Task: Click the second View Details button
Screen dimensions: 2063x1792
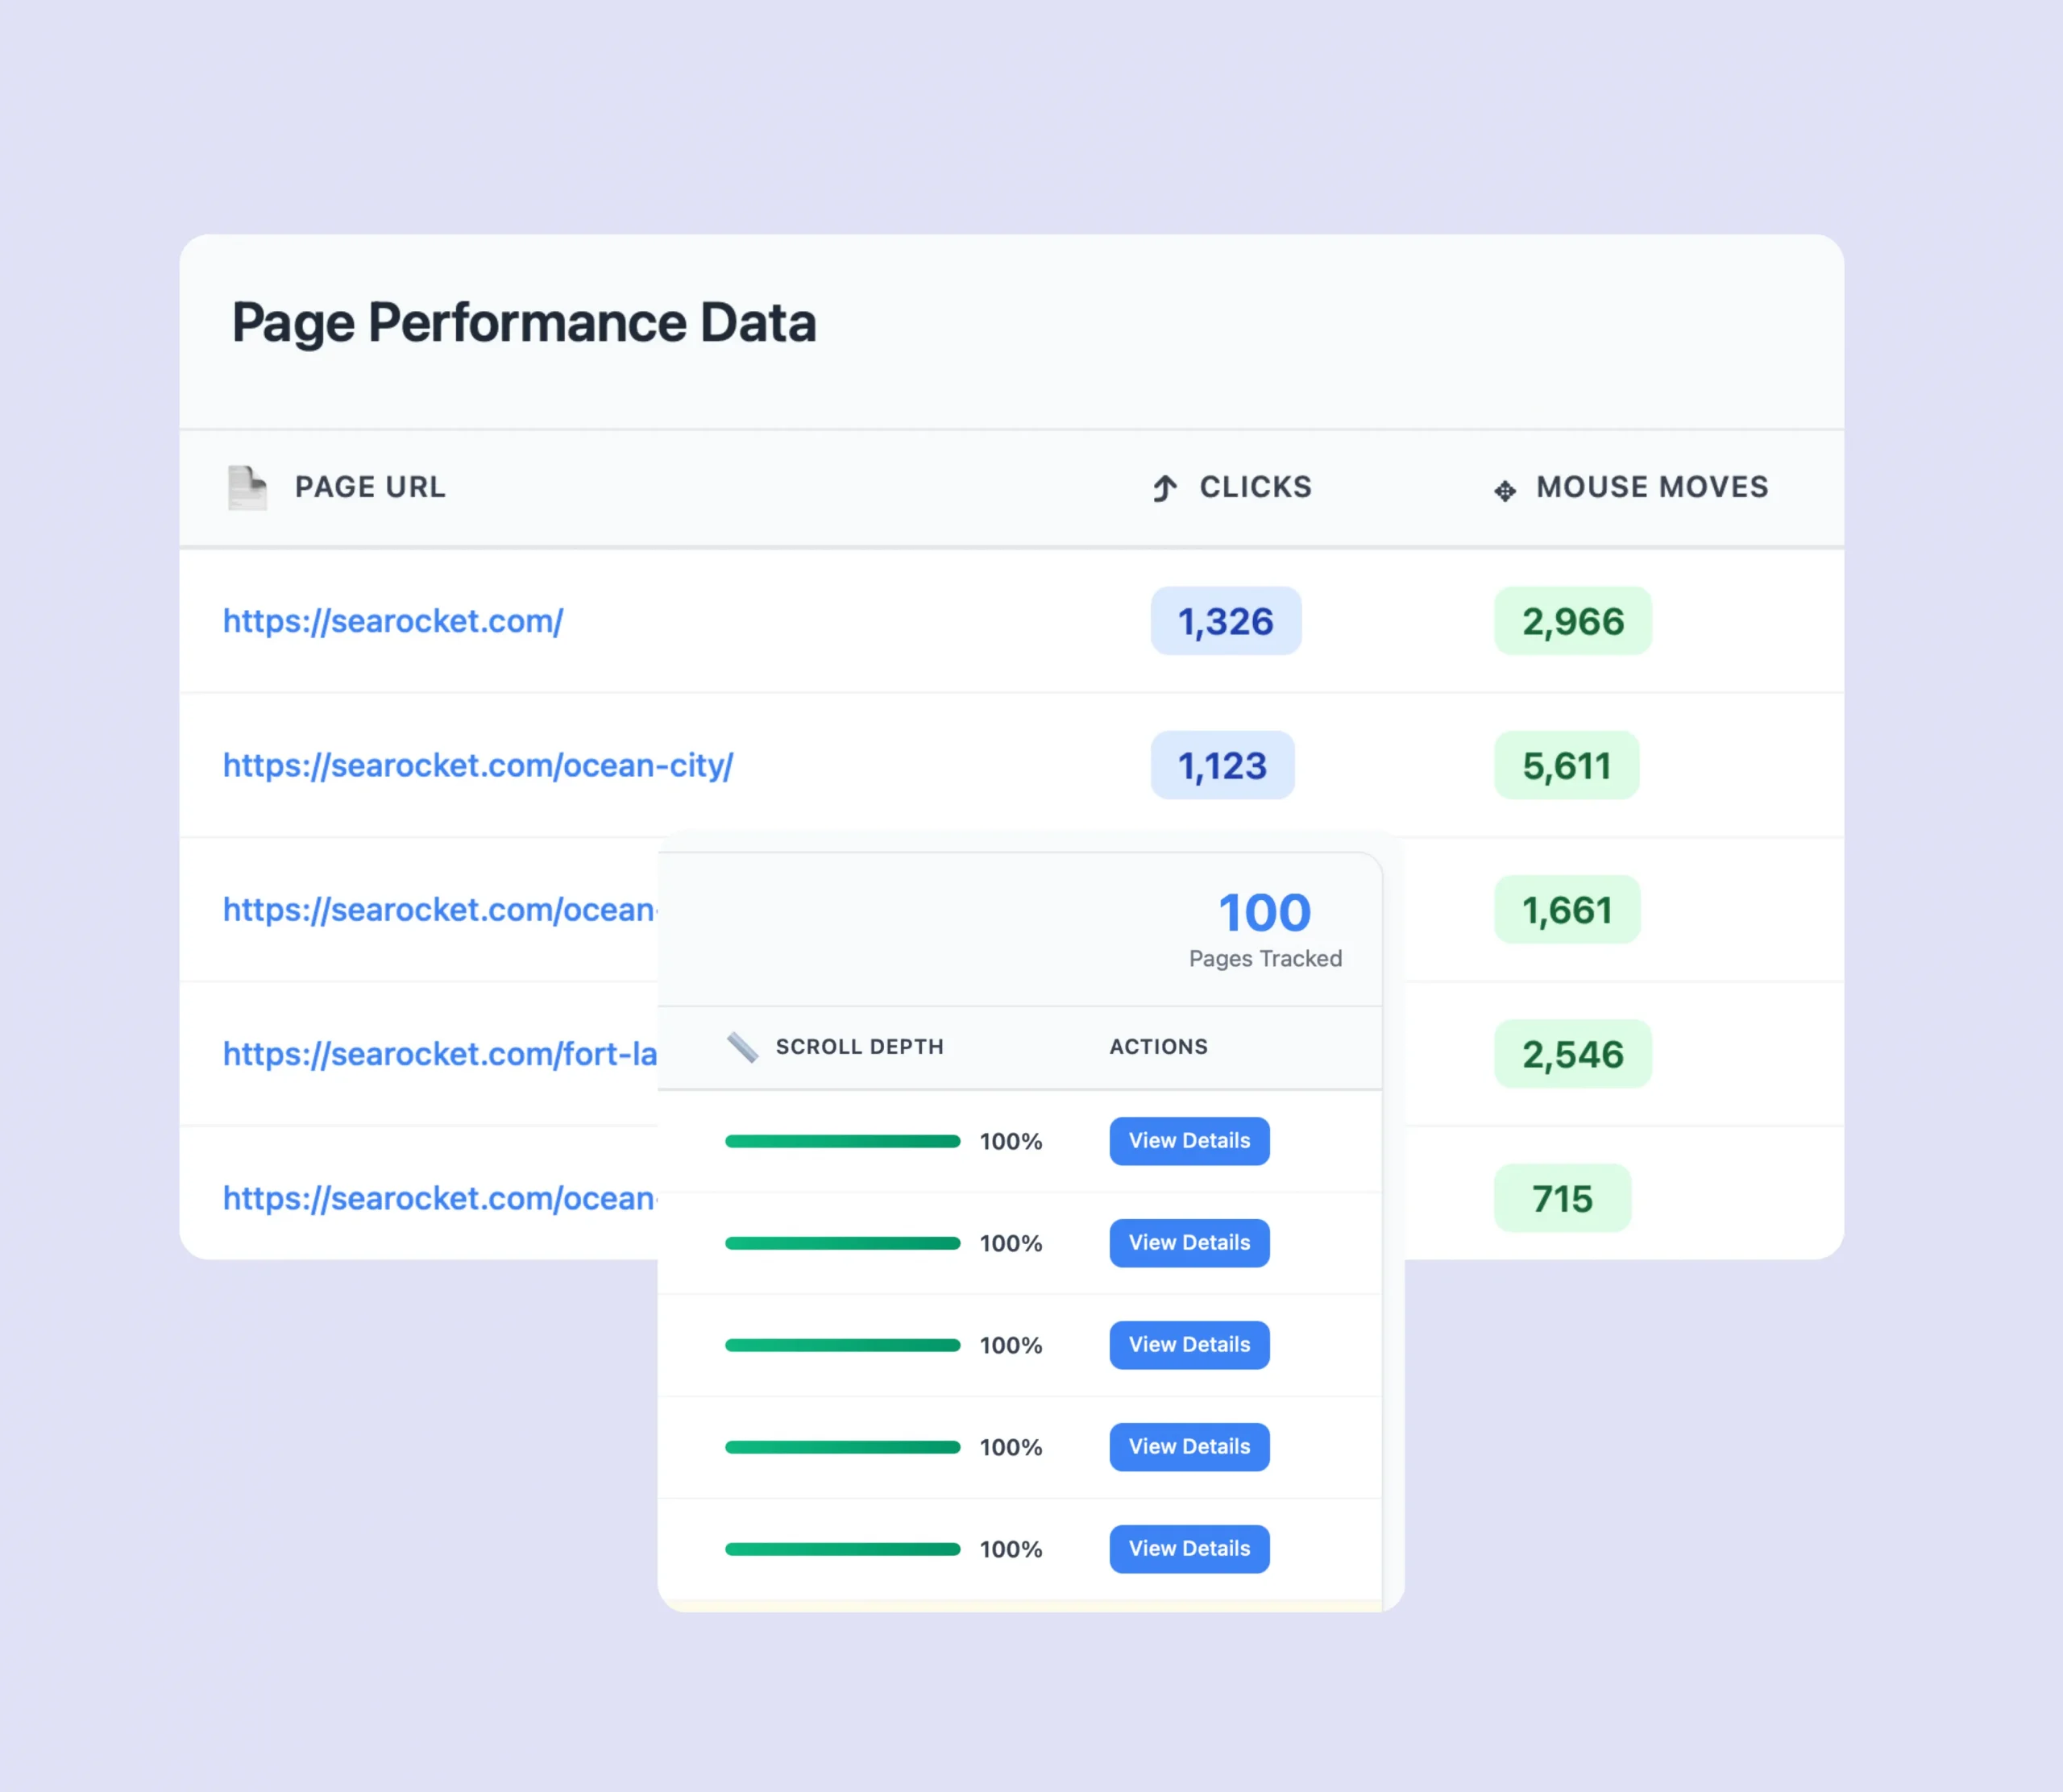Action: 1189,1243
